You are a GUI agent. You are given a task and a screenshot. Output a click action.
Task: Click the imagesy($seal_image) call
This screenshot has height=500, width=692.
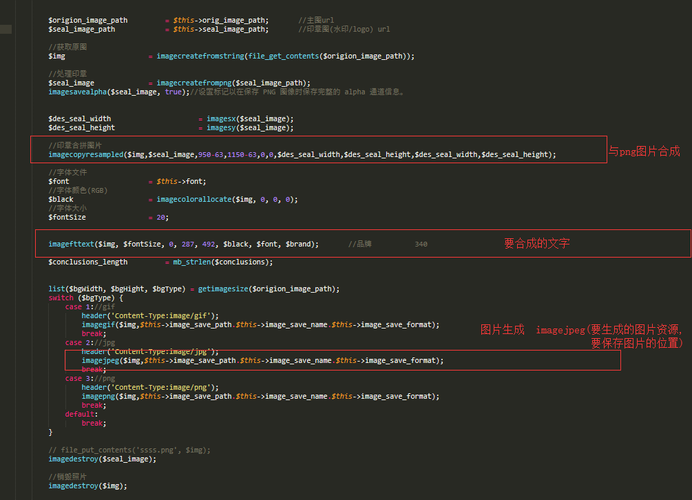pyautogui.click(x=250, y=128)
